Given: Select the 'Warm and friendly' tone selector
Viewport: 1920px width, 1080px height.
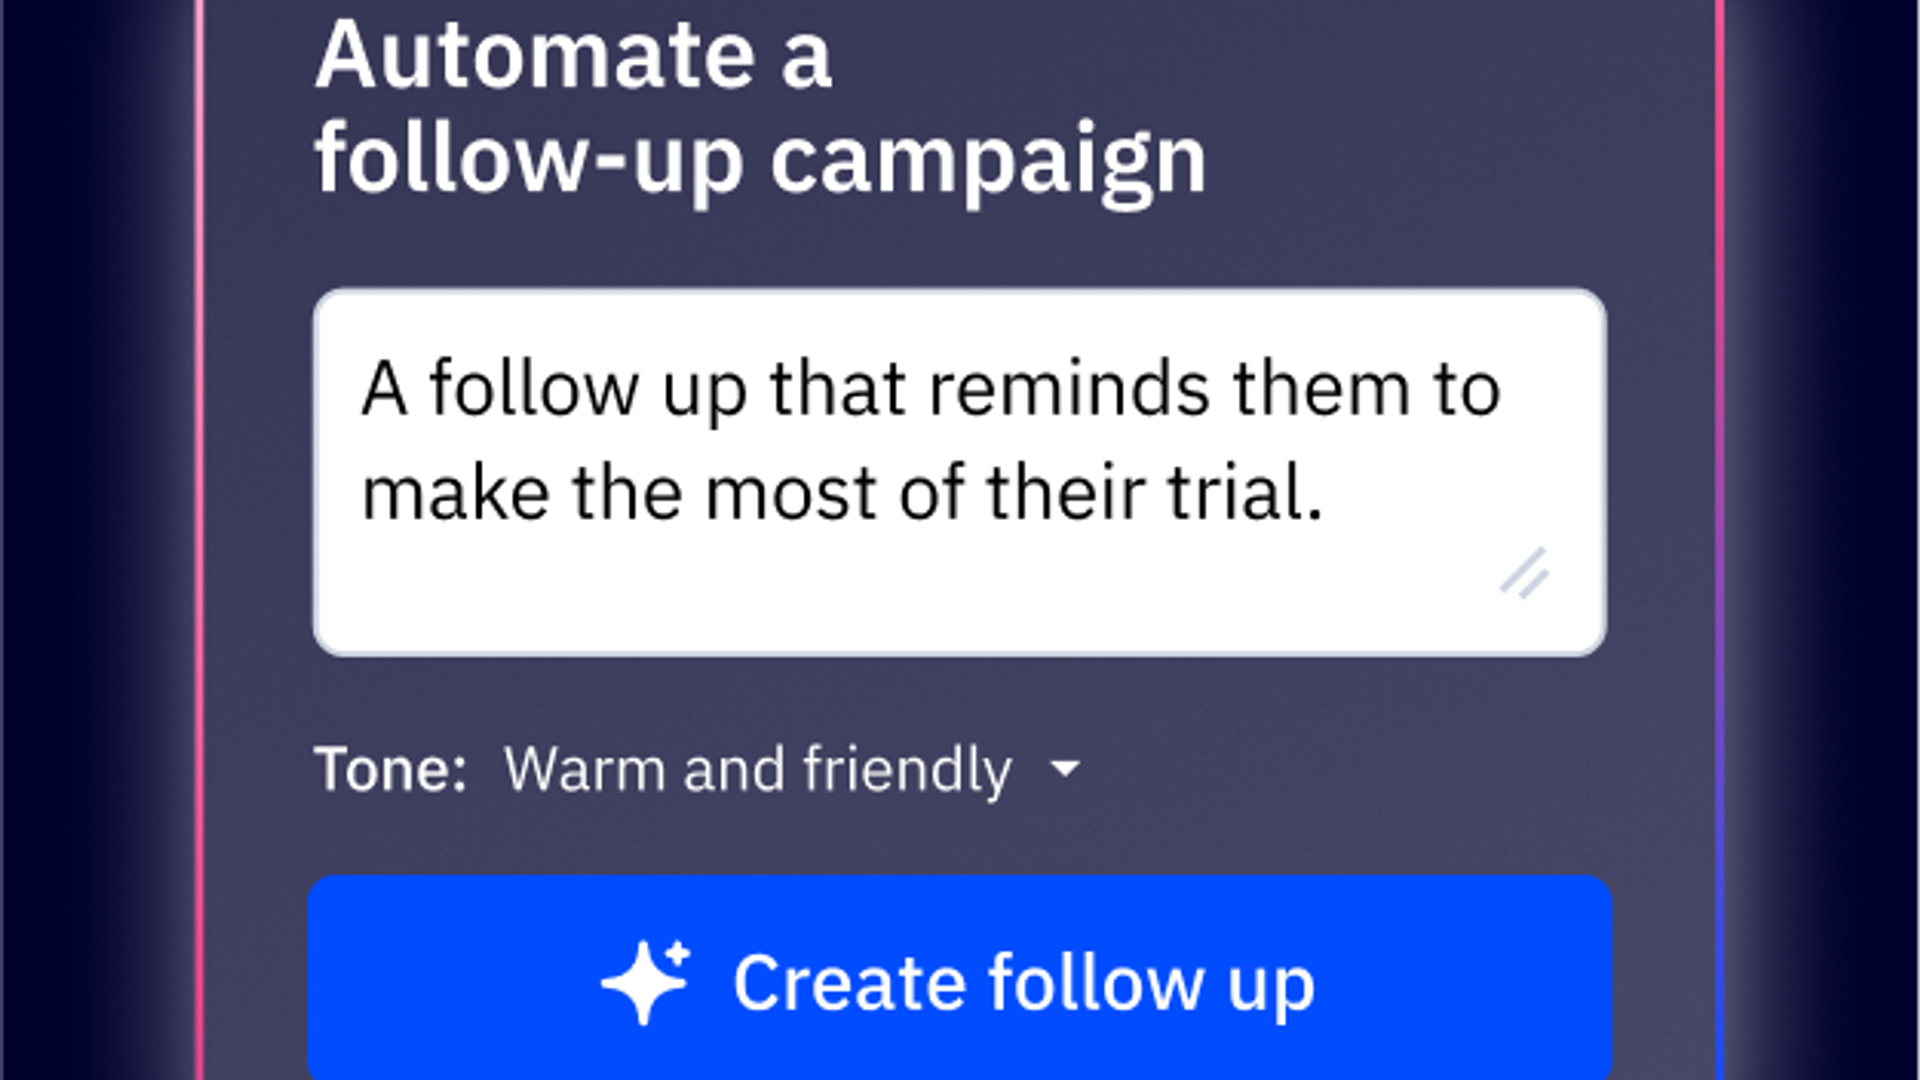Looking at the screenshot, I should pos(758,769).
